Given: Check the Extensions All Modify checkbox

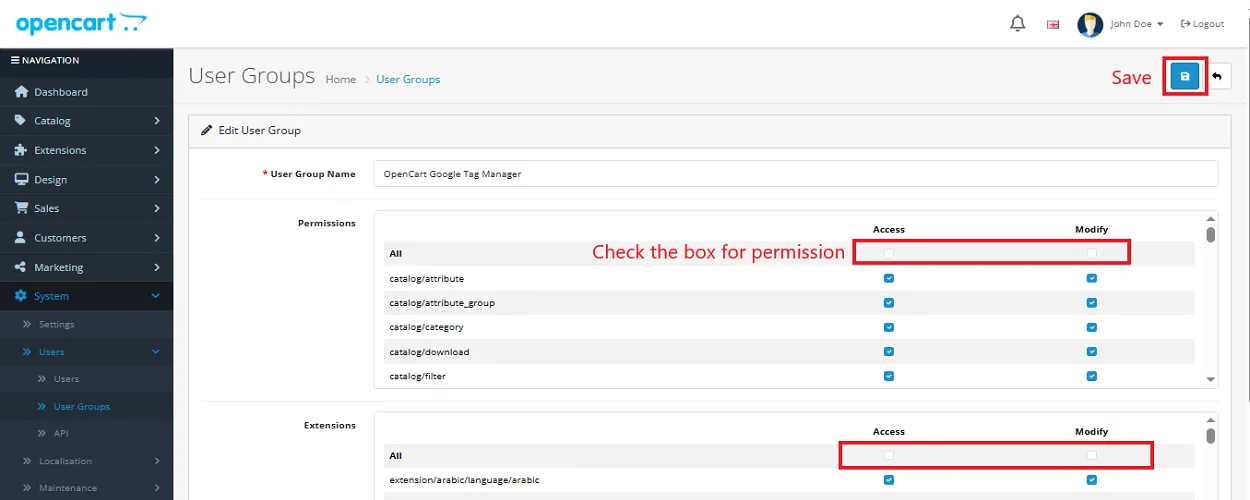Looking at the screenshot, I should tap(1091, 455).
